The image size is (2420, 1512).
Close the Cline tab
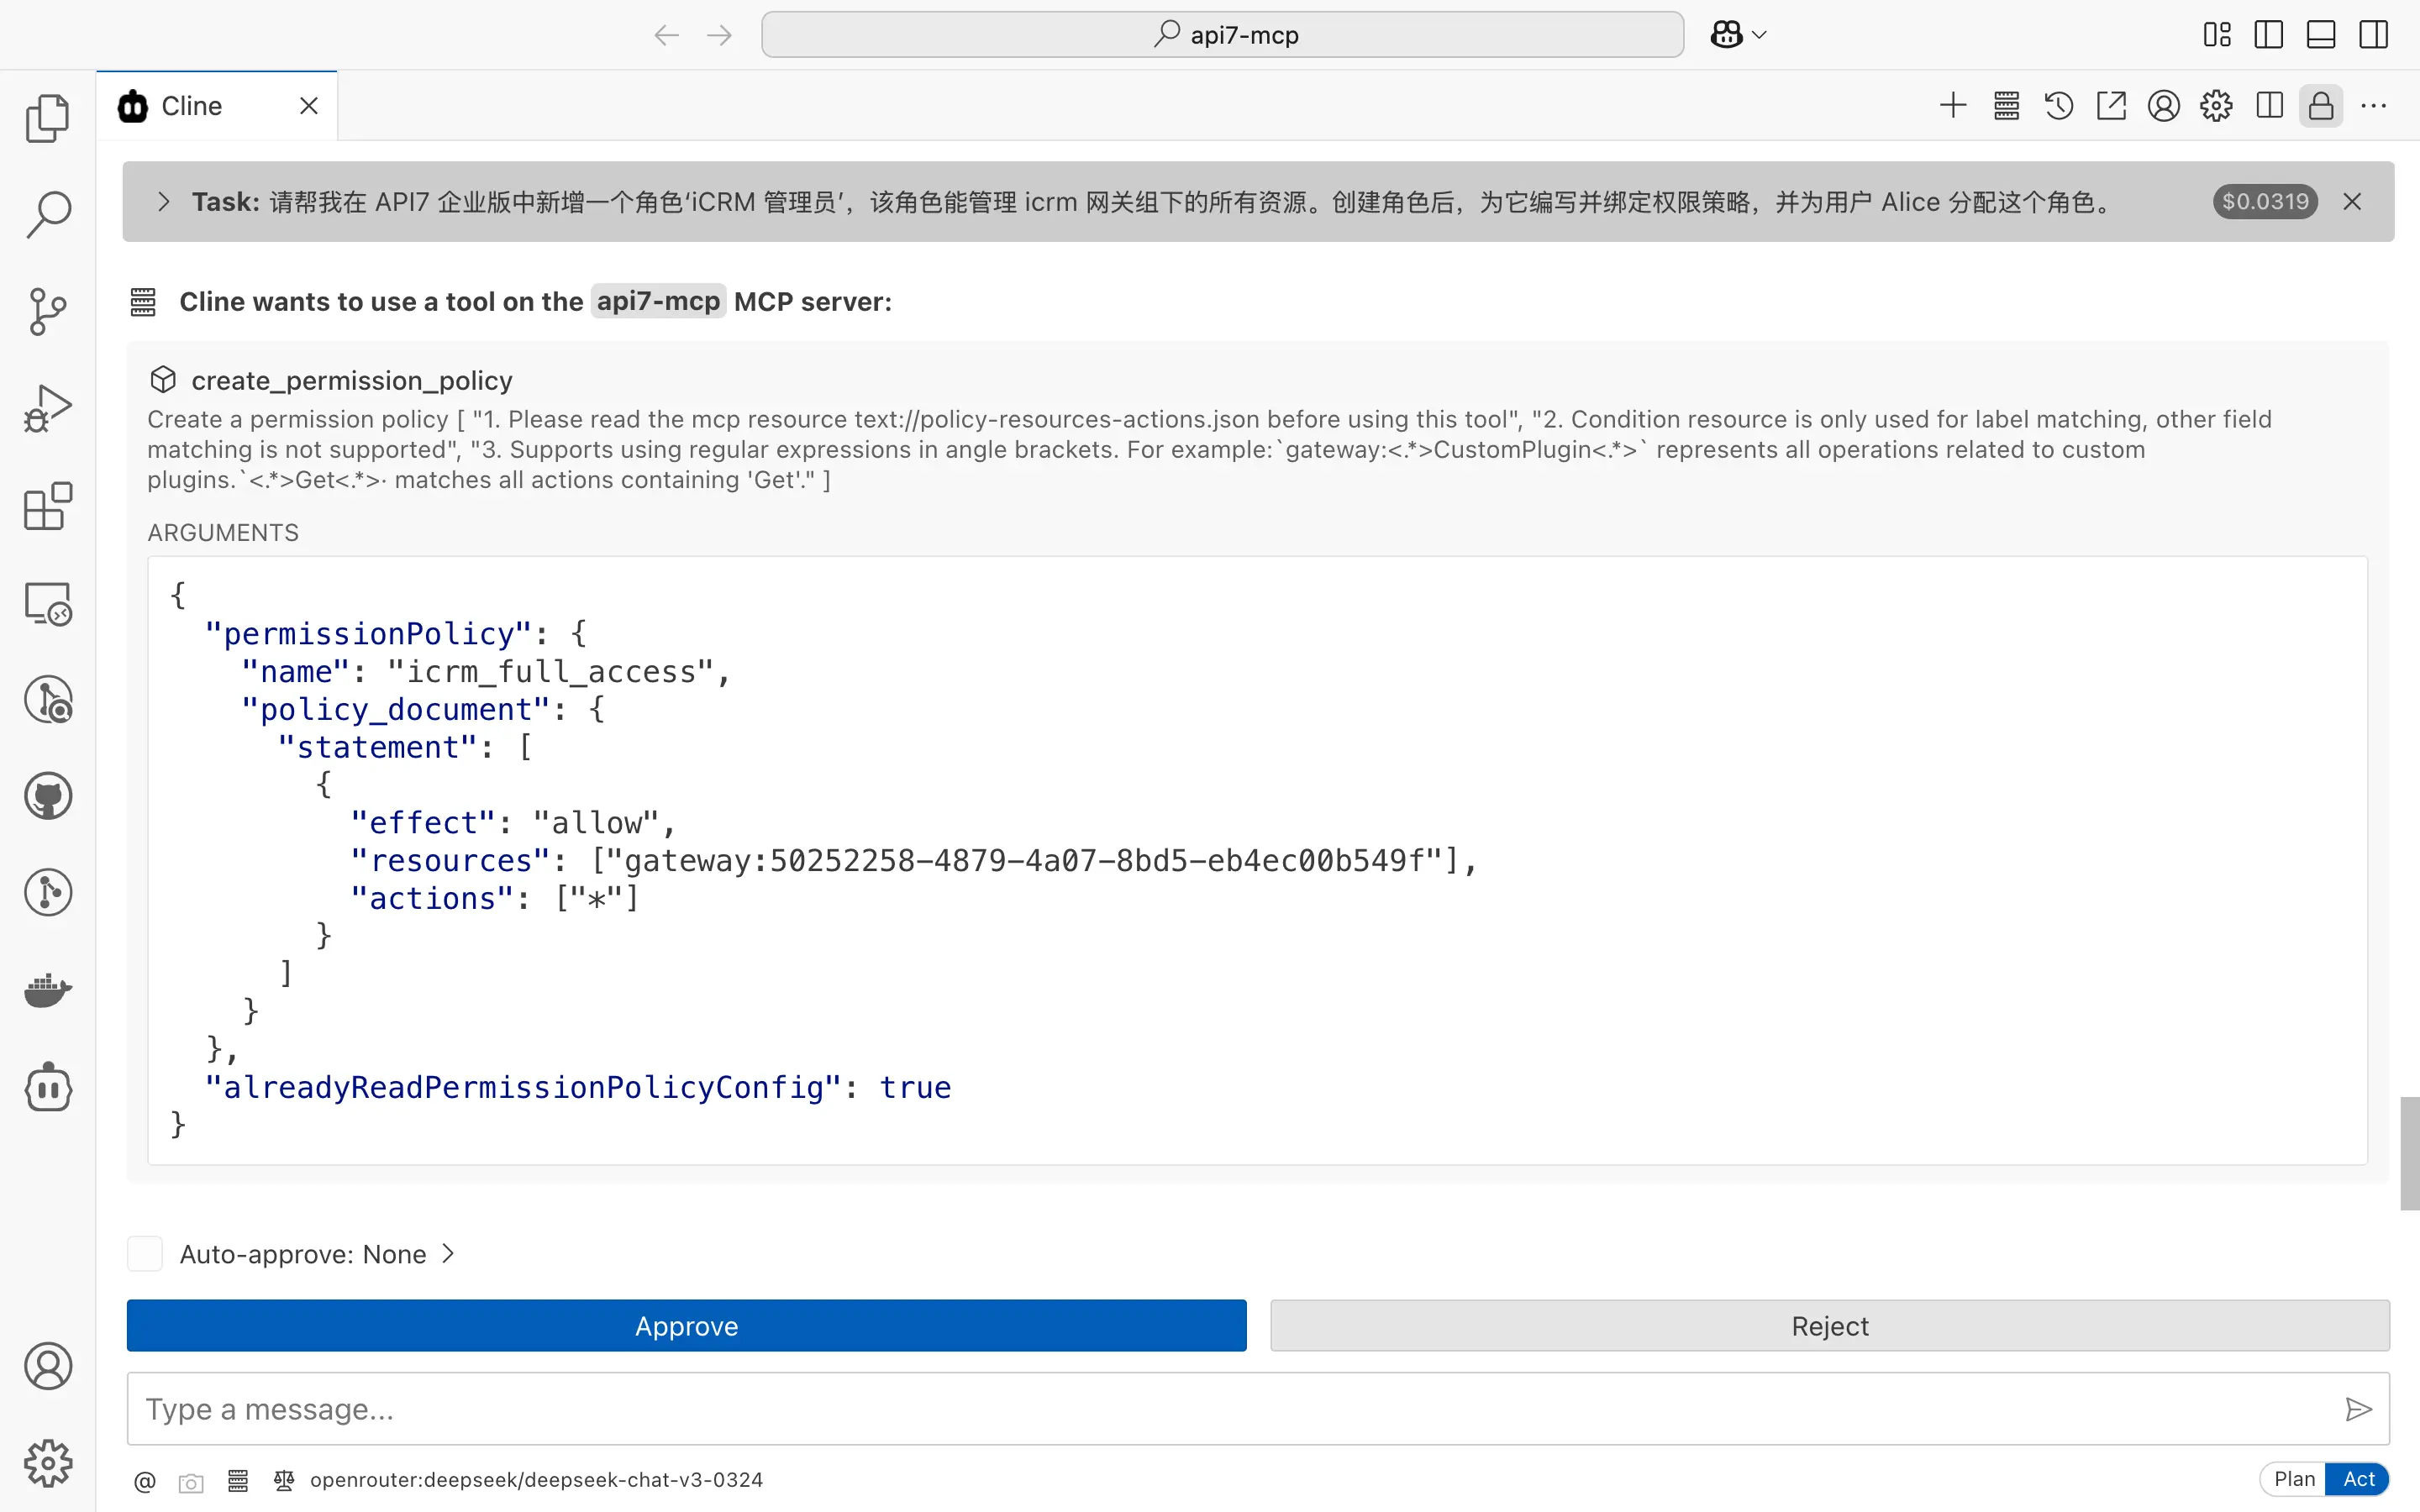coord(309,106)
